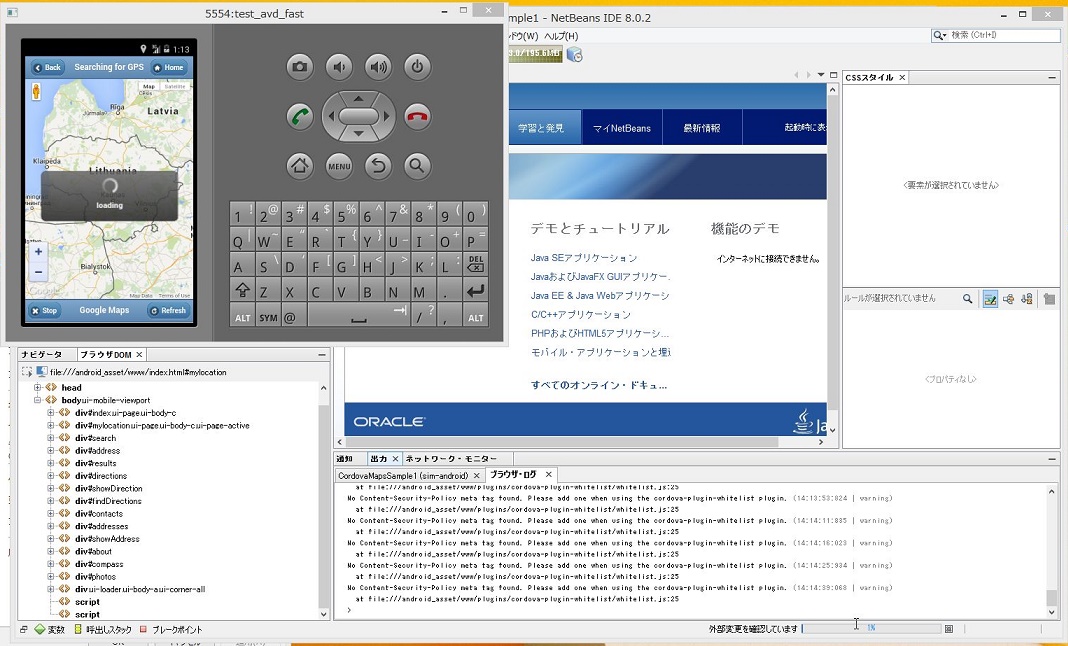This screenshot has height=646, width=1068.
Task: Click the emulator back-arrow hardware button
Action: coord(378,166)
